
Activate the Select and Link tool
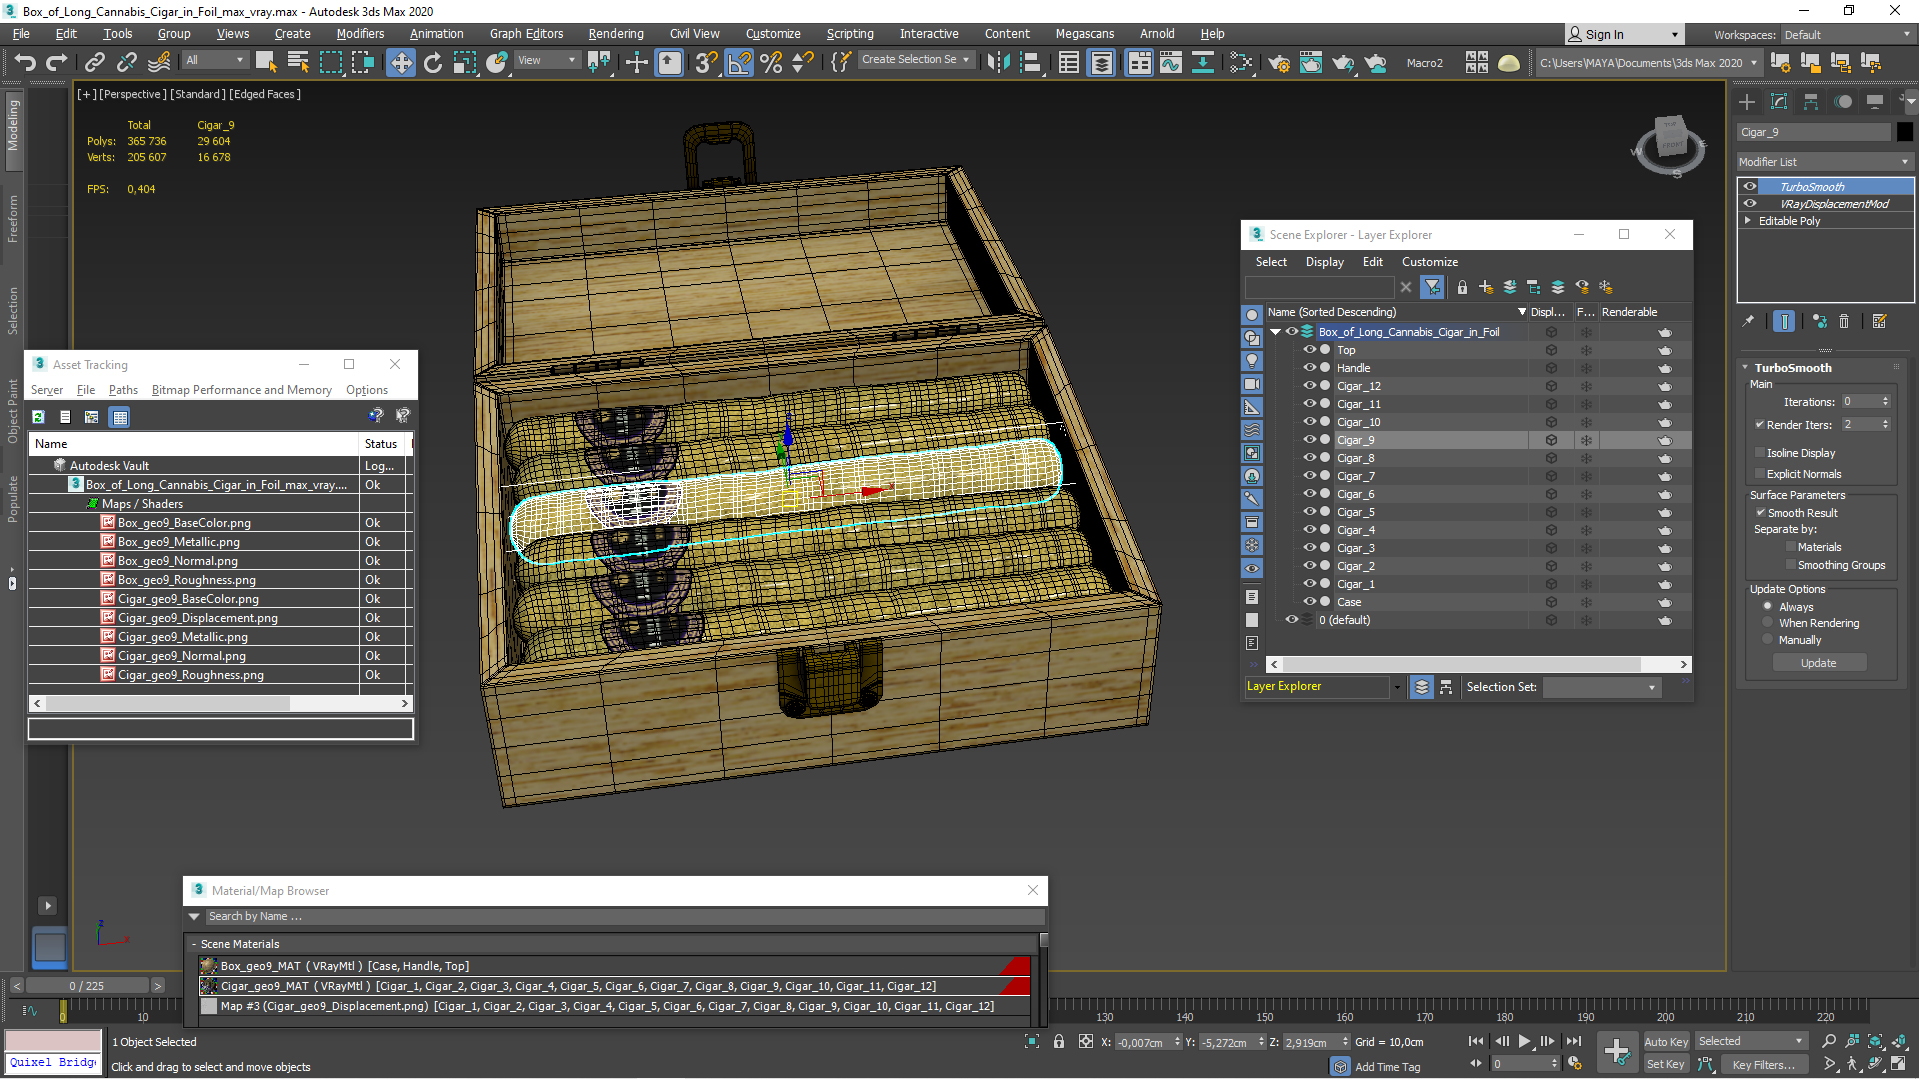tap(95, 62)
